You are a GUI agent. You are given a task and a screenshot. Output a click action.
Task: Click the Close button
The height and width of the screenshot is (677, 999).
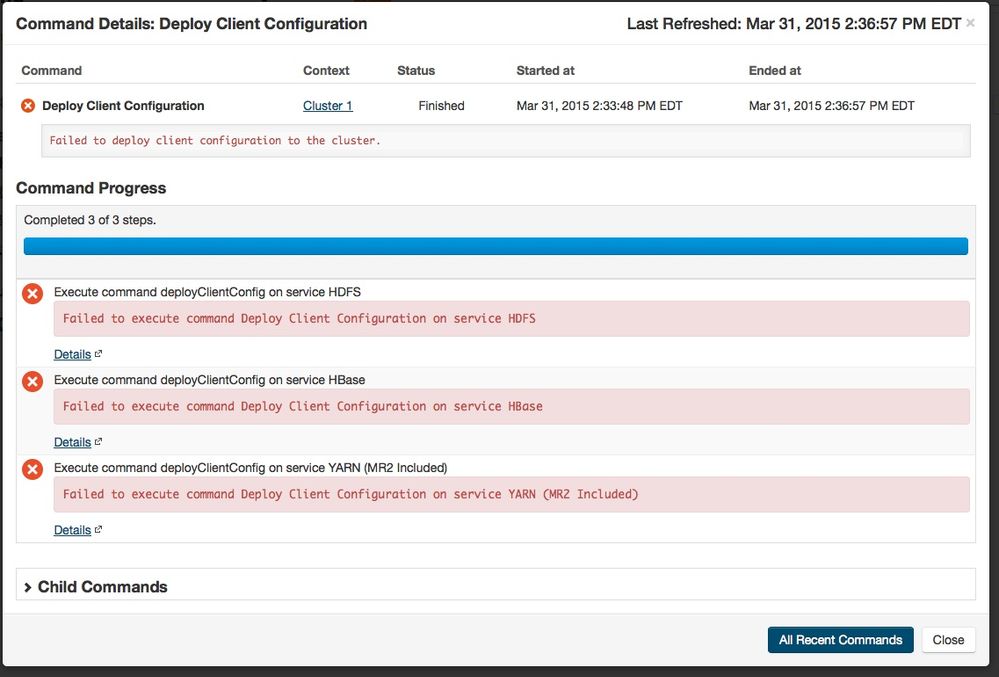tap(948, 640)
